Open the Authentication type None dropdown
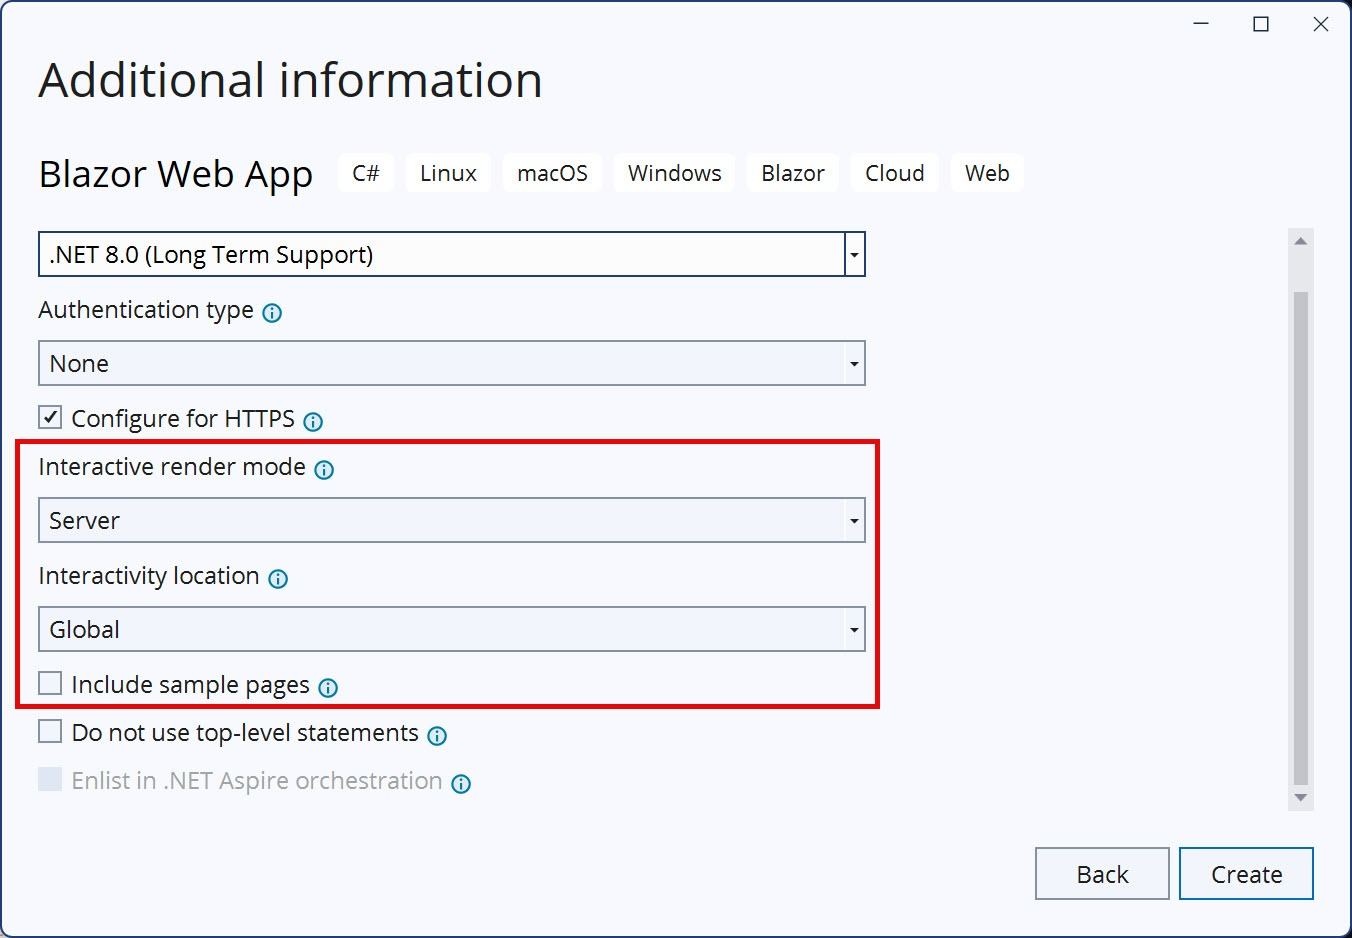Screen dimensions: 1352x938 452,363
